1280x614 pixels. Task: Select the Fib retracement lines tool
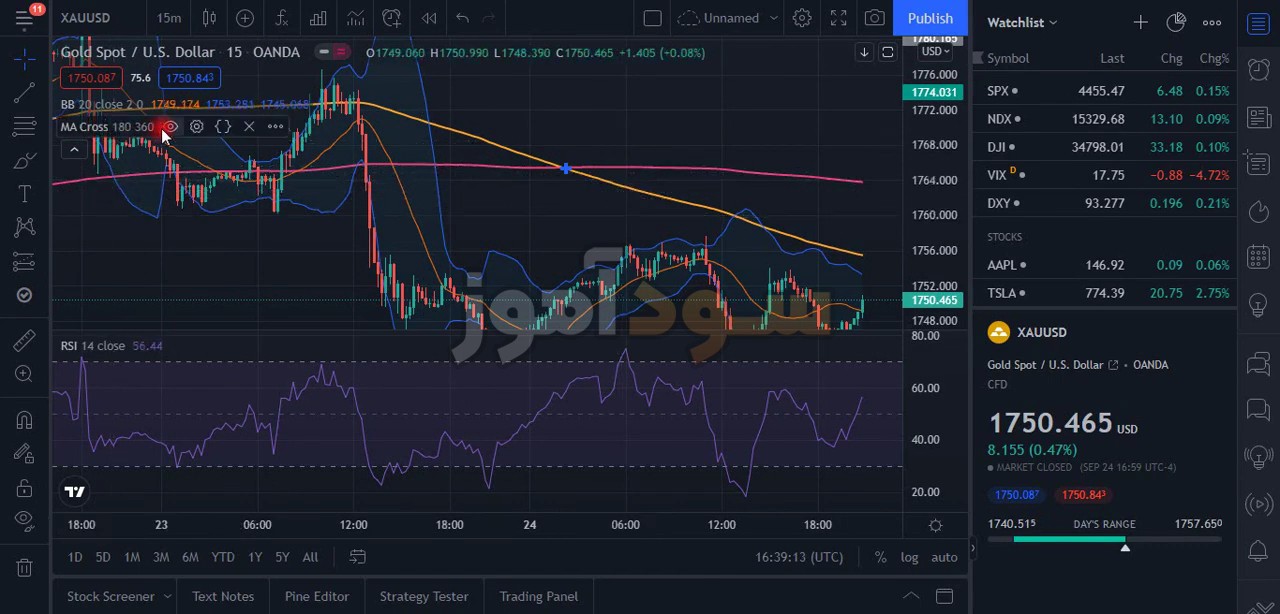click(25, 127)
